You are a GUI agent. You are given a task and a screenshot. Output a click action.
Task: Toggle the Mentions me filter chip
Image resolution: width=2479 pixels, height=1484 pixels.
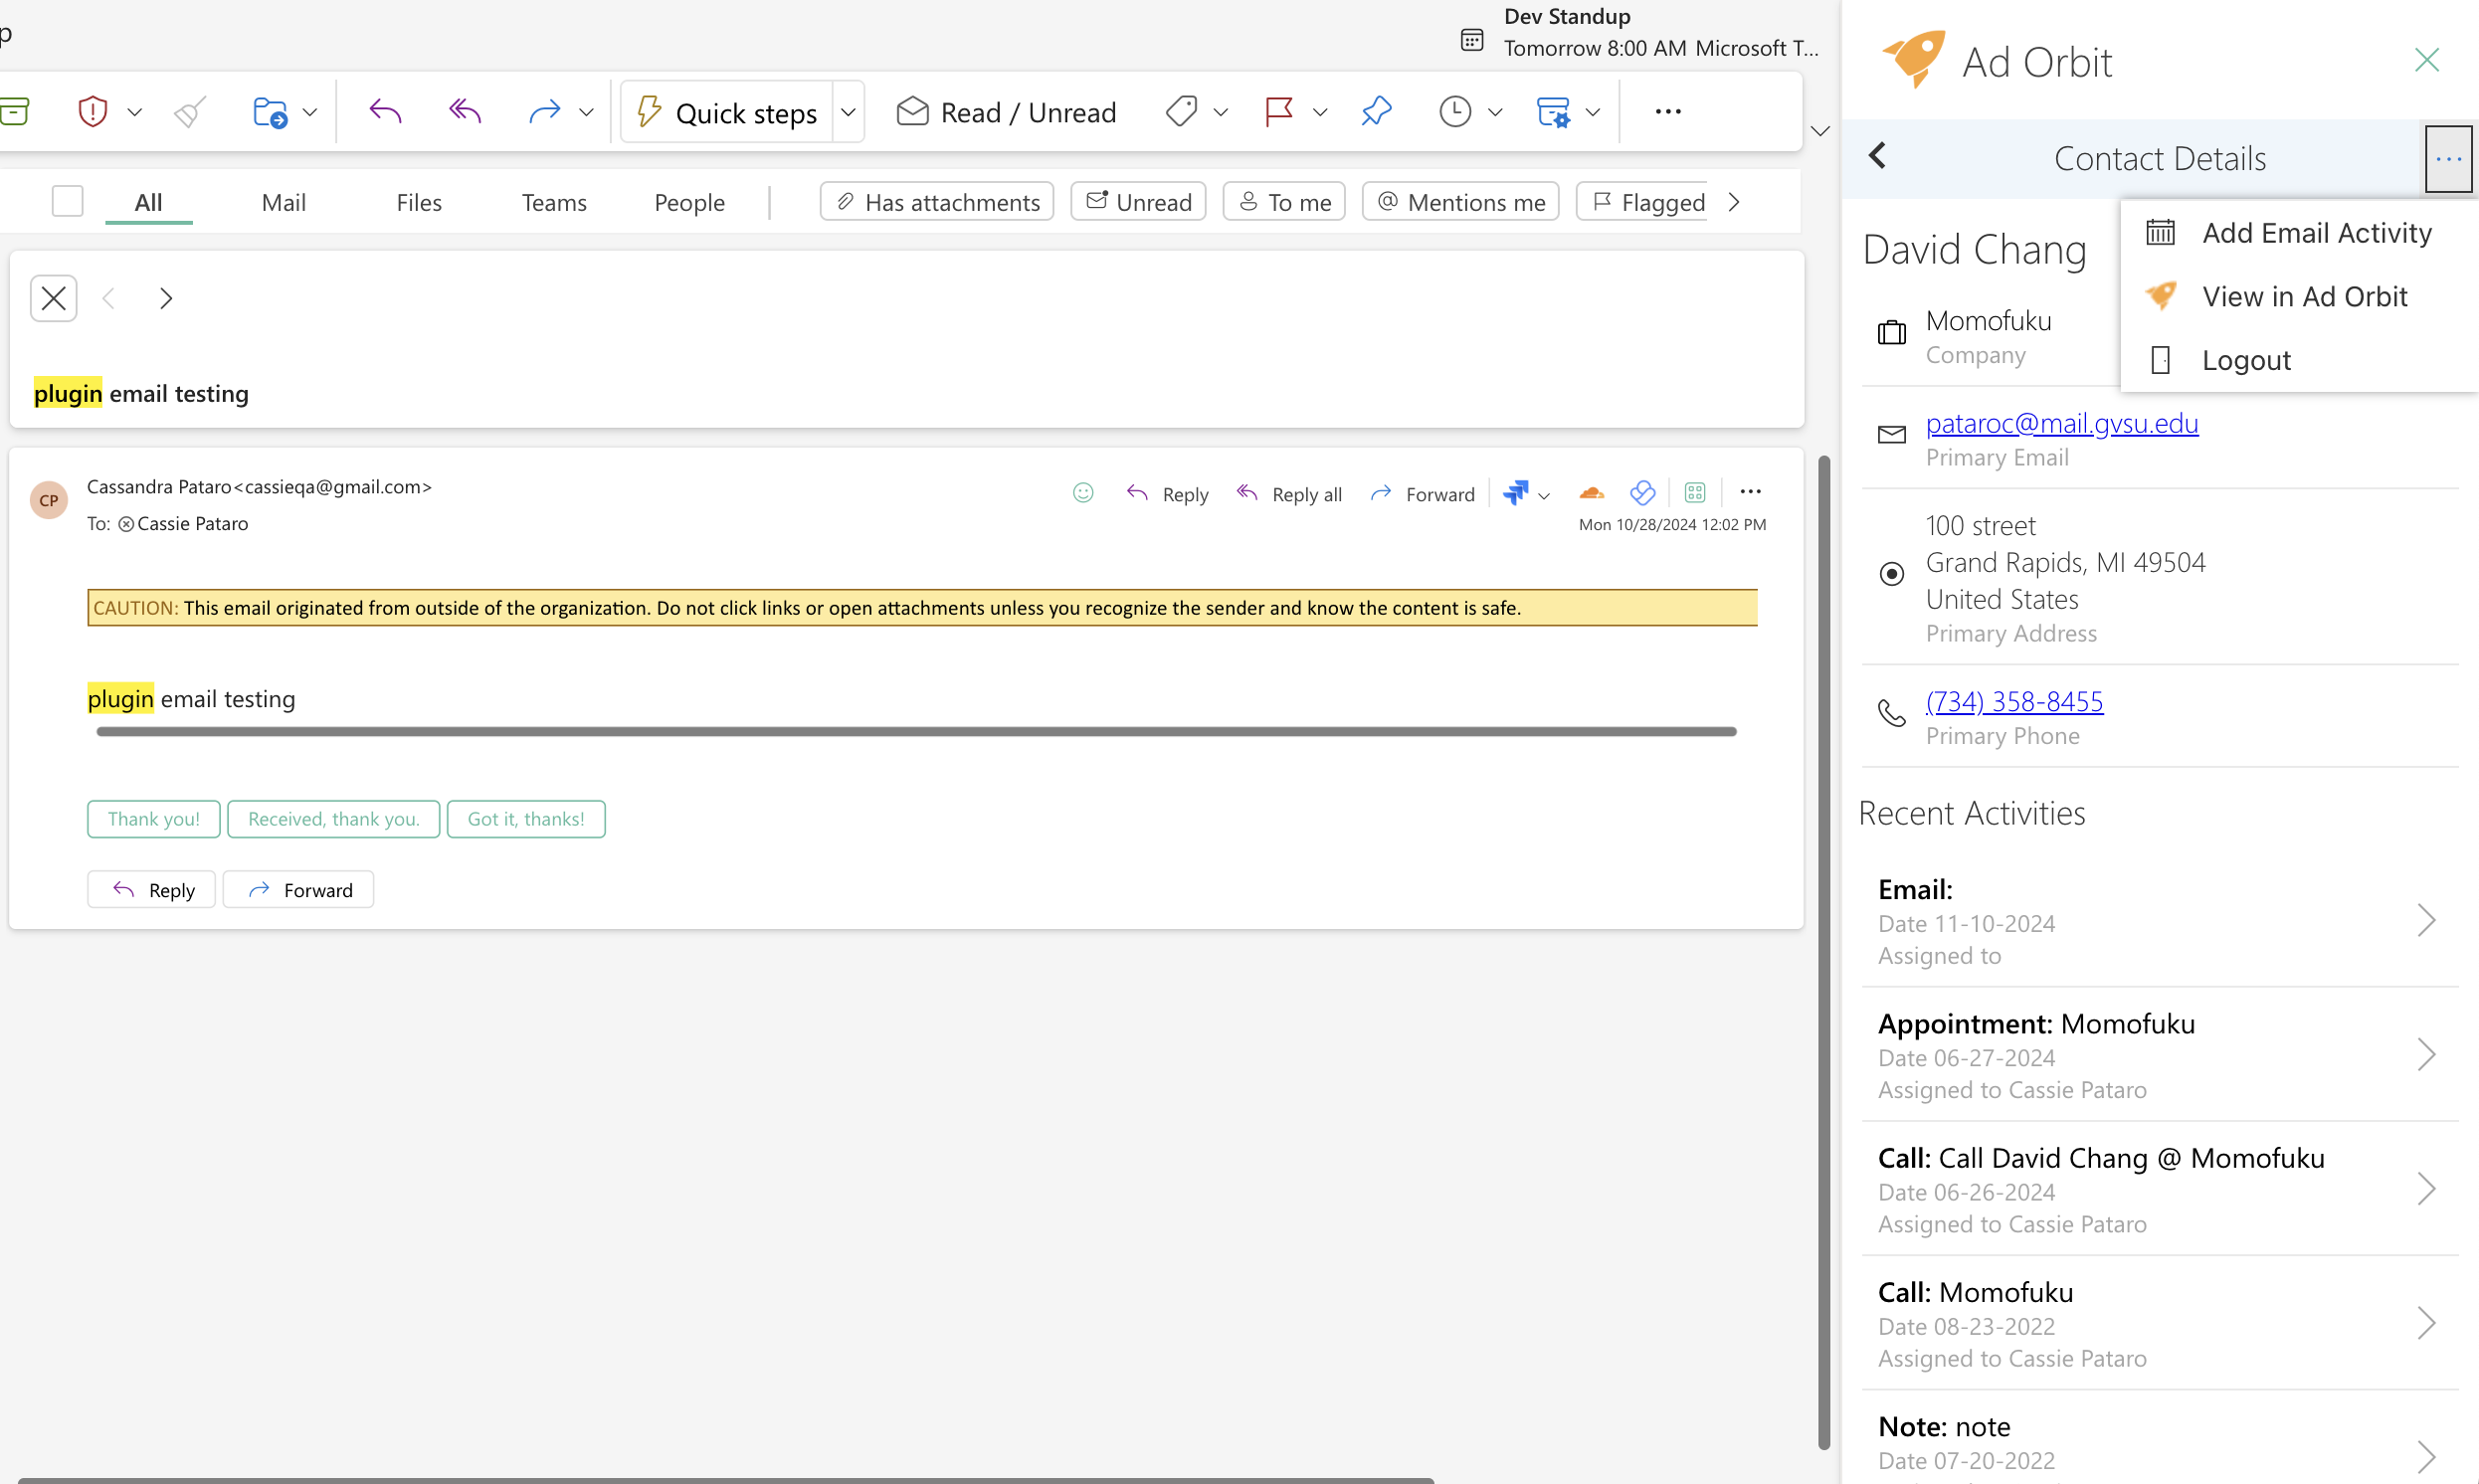point(1460,202)
